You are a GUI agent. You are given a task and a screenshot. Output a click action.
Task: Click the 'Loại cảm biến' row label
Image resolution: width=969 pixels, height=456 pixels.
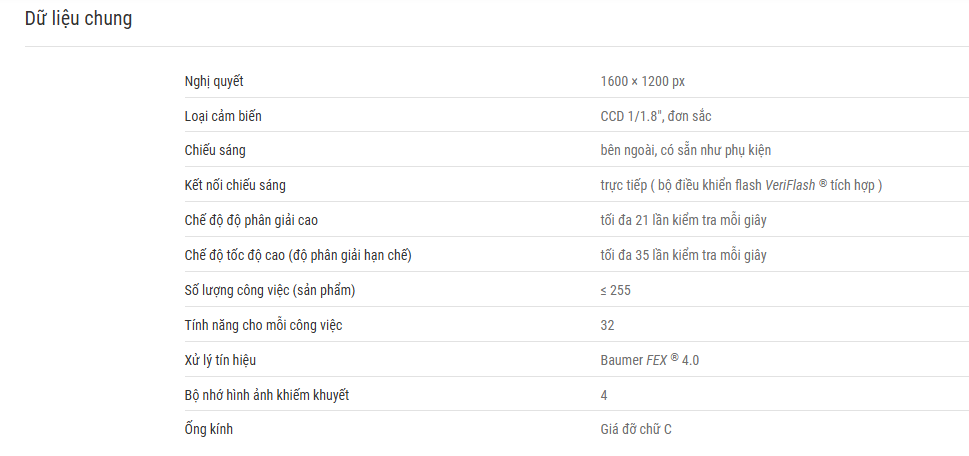click(x=223, y=116)
